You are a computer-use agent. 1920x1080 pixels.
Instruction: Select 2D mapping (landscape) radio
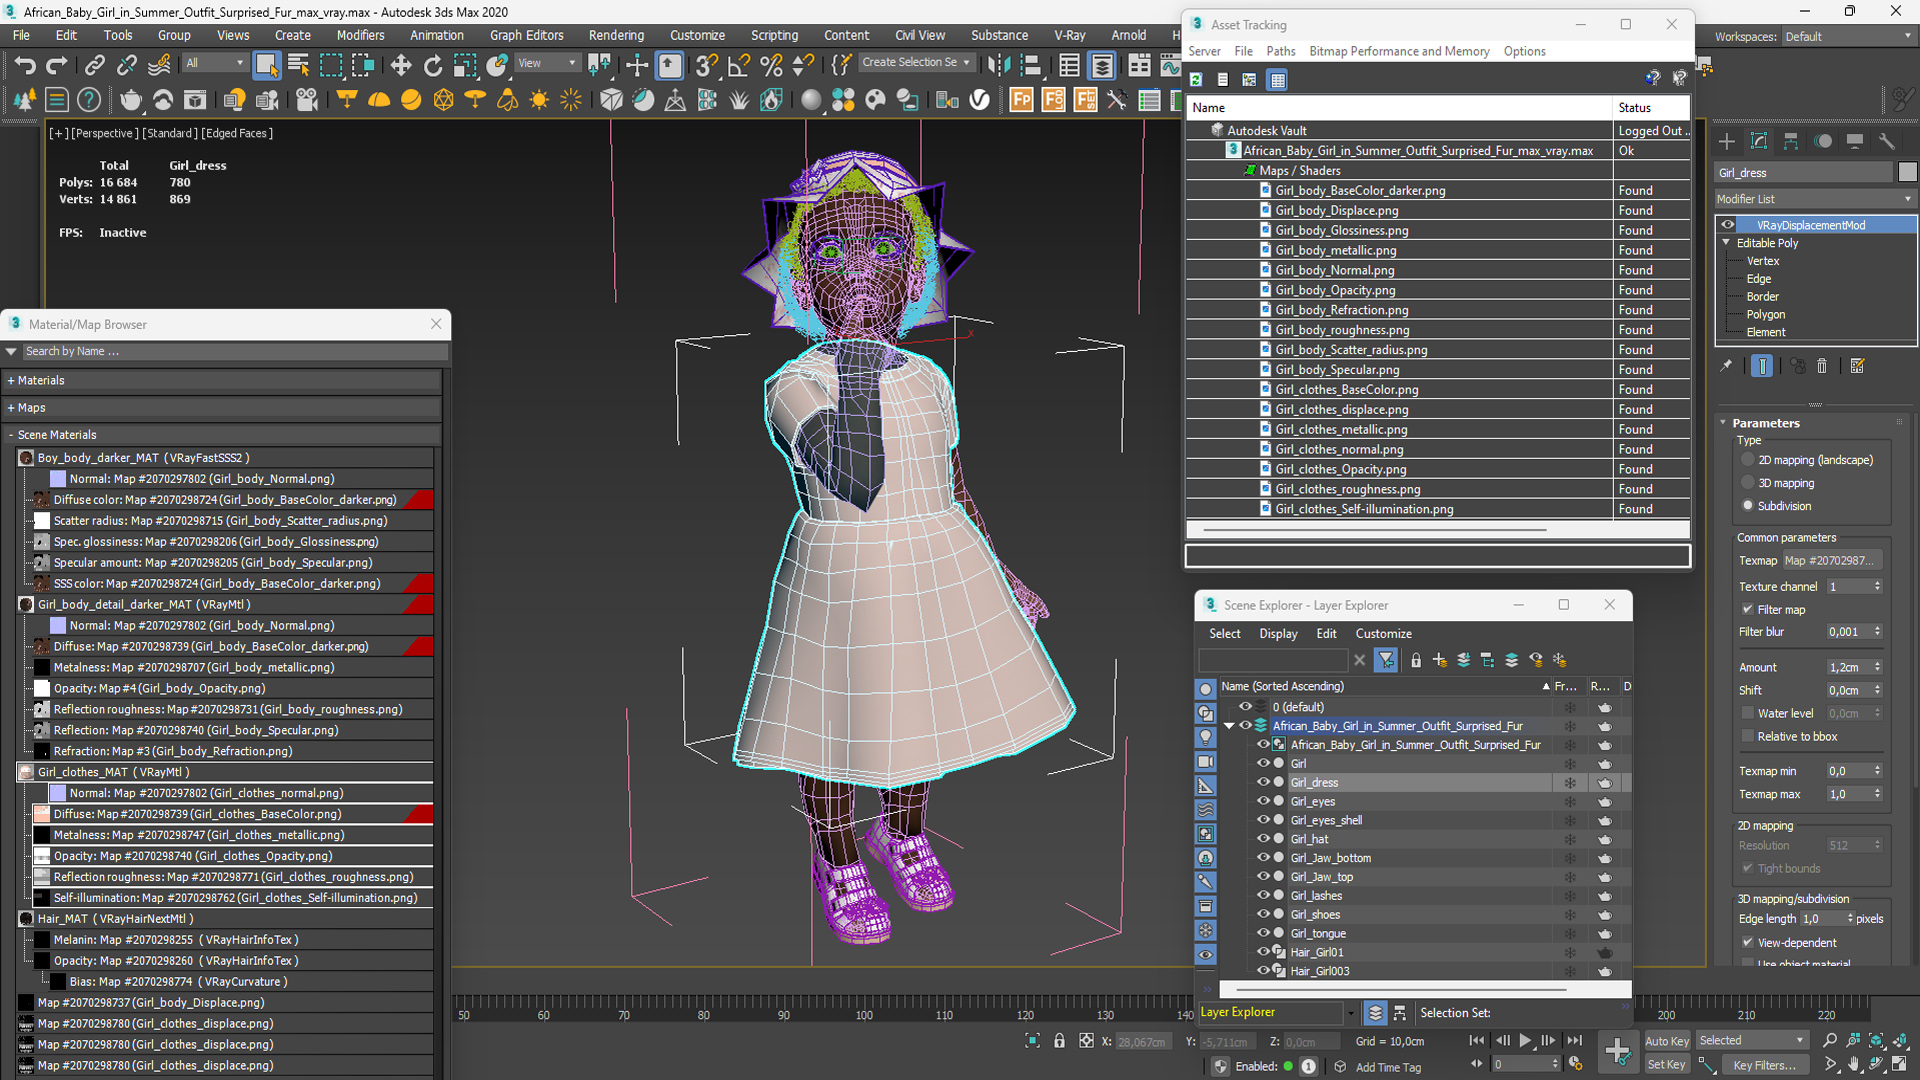click(x=1748, y=460)
